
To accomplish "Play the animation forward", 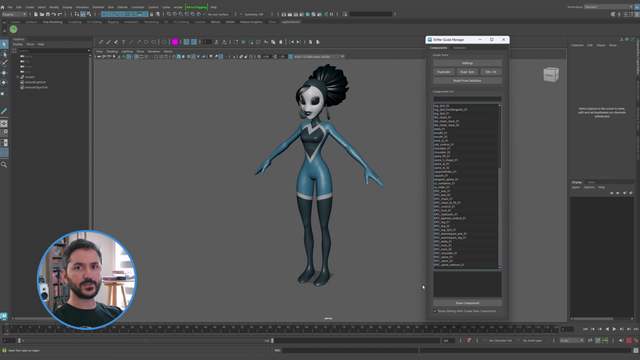I will click(x=614, y=329).
